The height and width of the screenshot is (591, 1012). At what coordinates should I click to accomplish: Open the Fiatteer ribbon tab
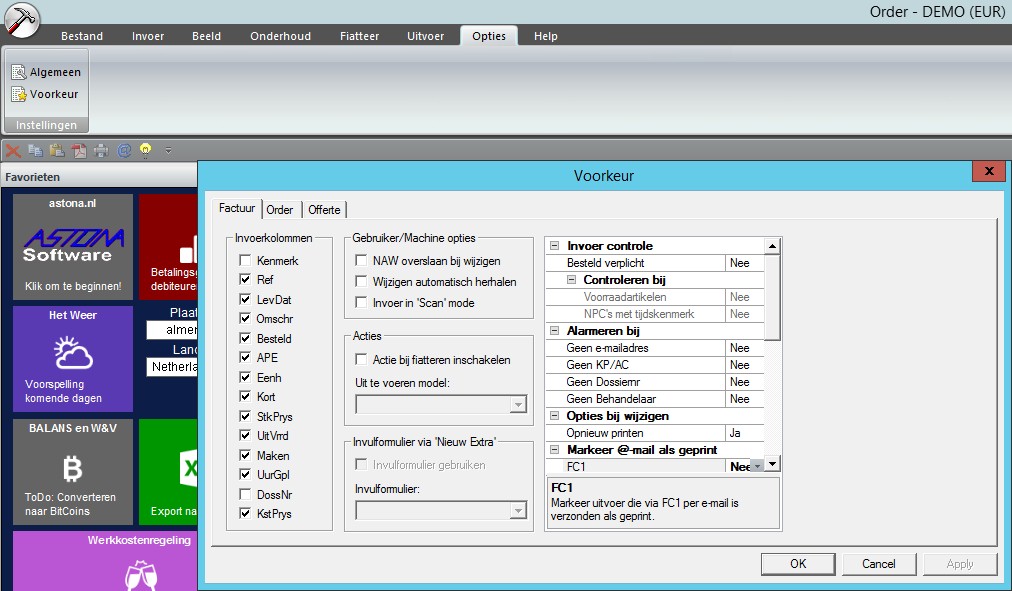359,36
